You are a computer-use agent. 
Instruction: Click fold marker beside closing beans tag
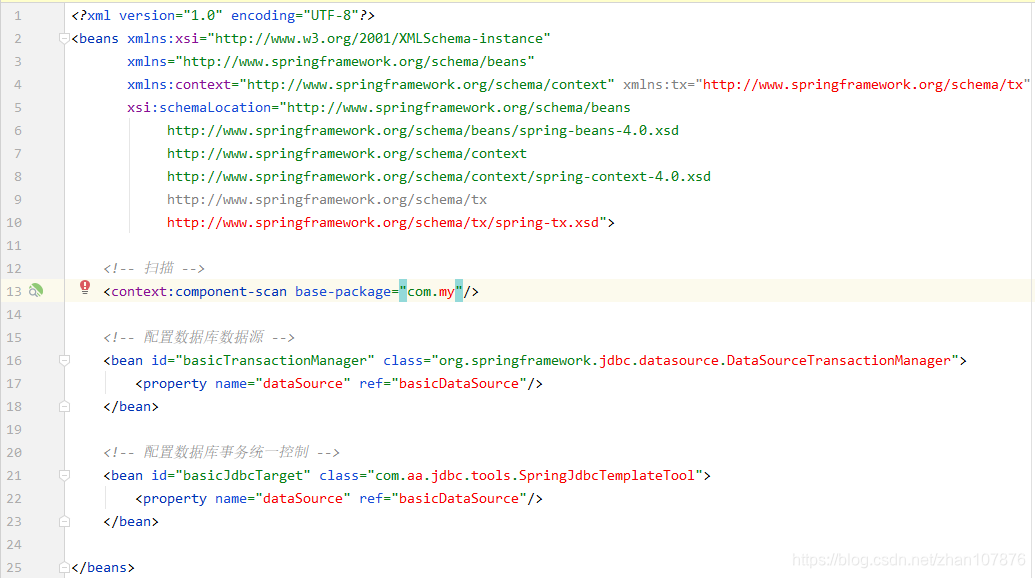click(64, 567)
